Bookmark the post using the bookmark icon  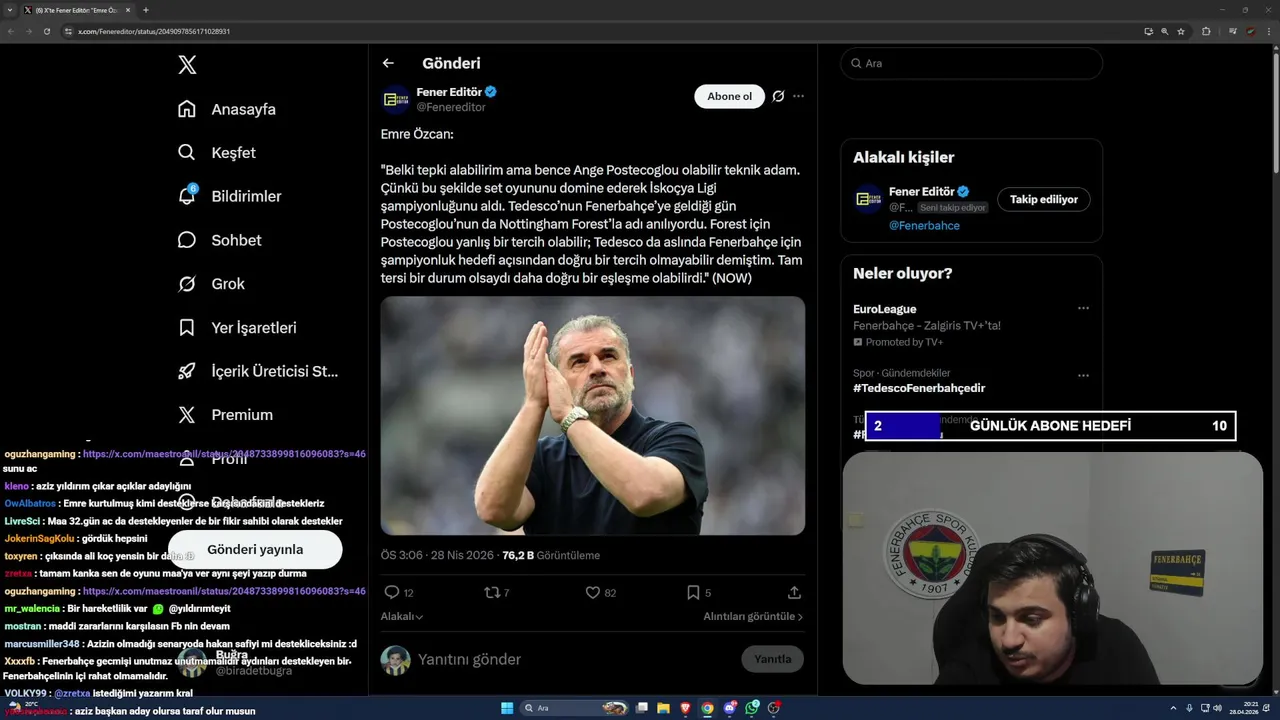tap(693, 592)
